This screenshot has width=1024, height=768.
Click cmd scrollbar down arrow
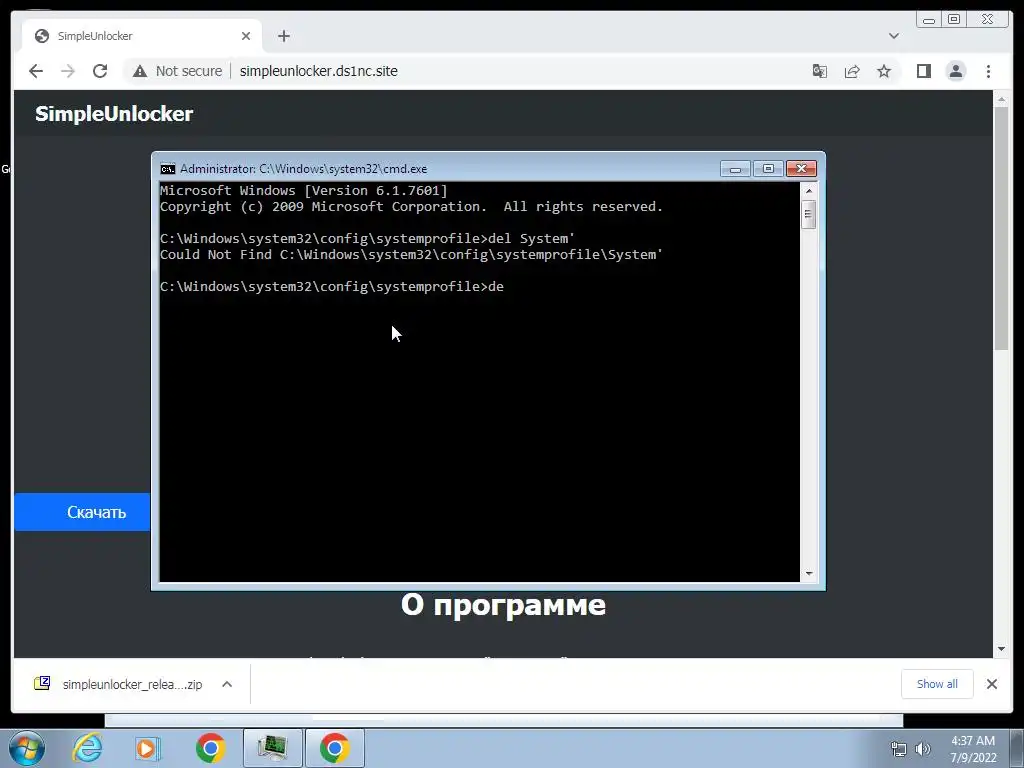pos(808,573)
